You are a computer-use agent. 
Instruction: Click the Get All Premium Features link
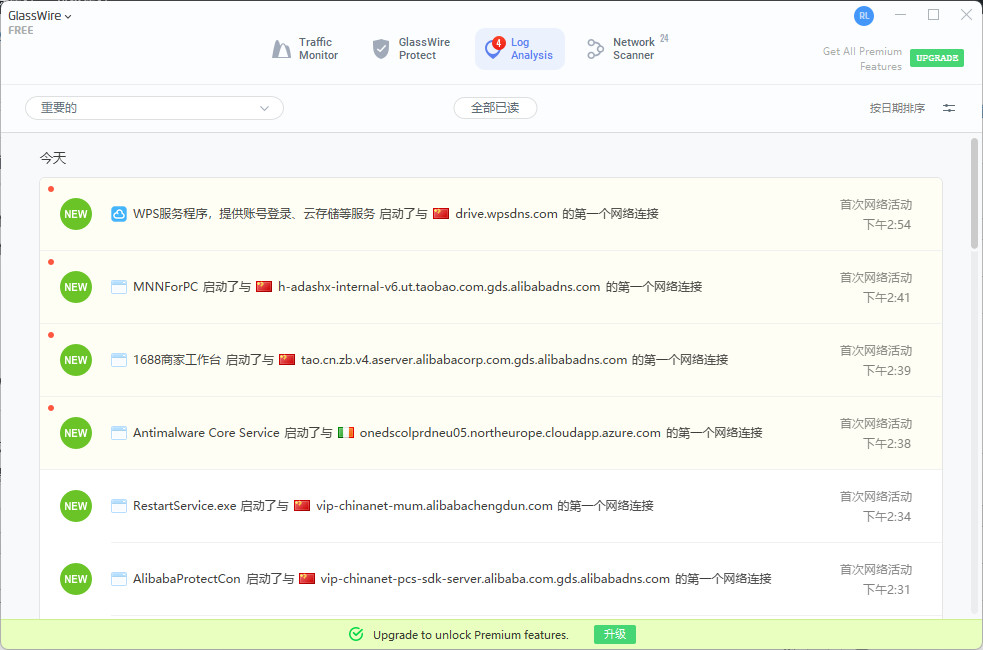862,58
